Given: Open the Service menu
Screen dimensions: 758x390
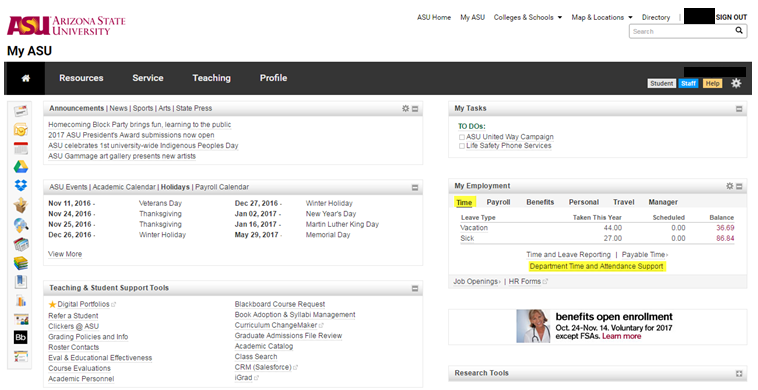Looking at the screenshot, I should point(148,78).
